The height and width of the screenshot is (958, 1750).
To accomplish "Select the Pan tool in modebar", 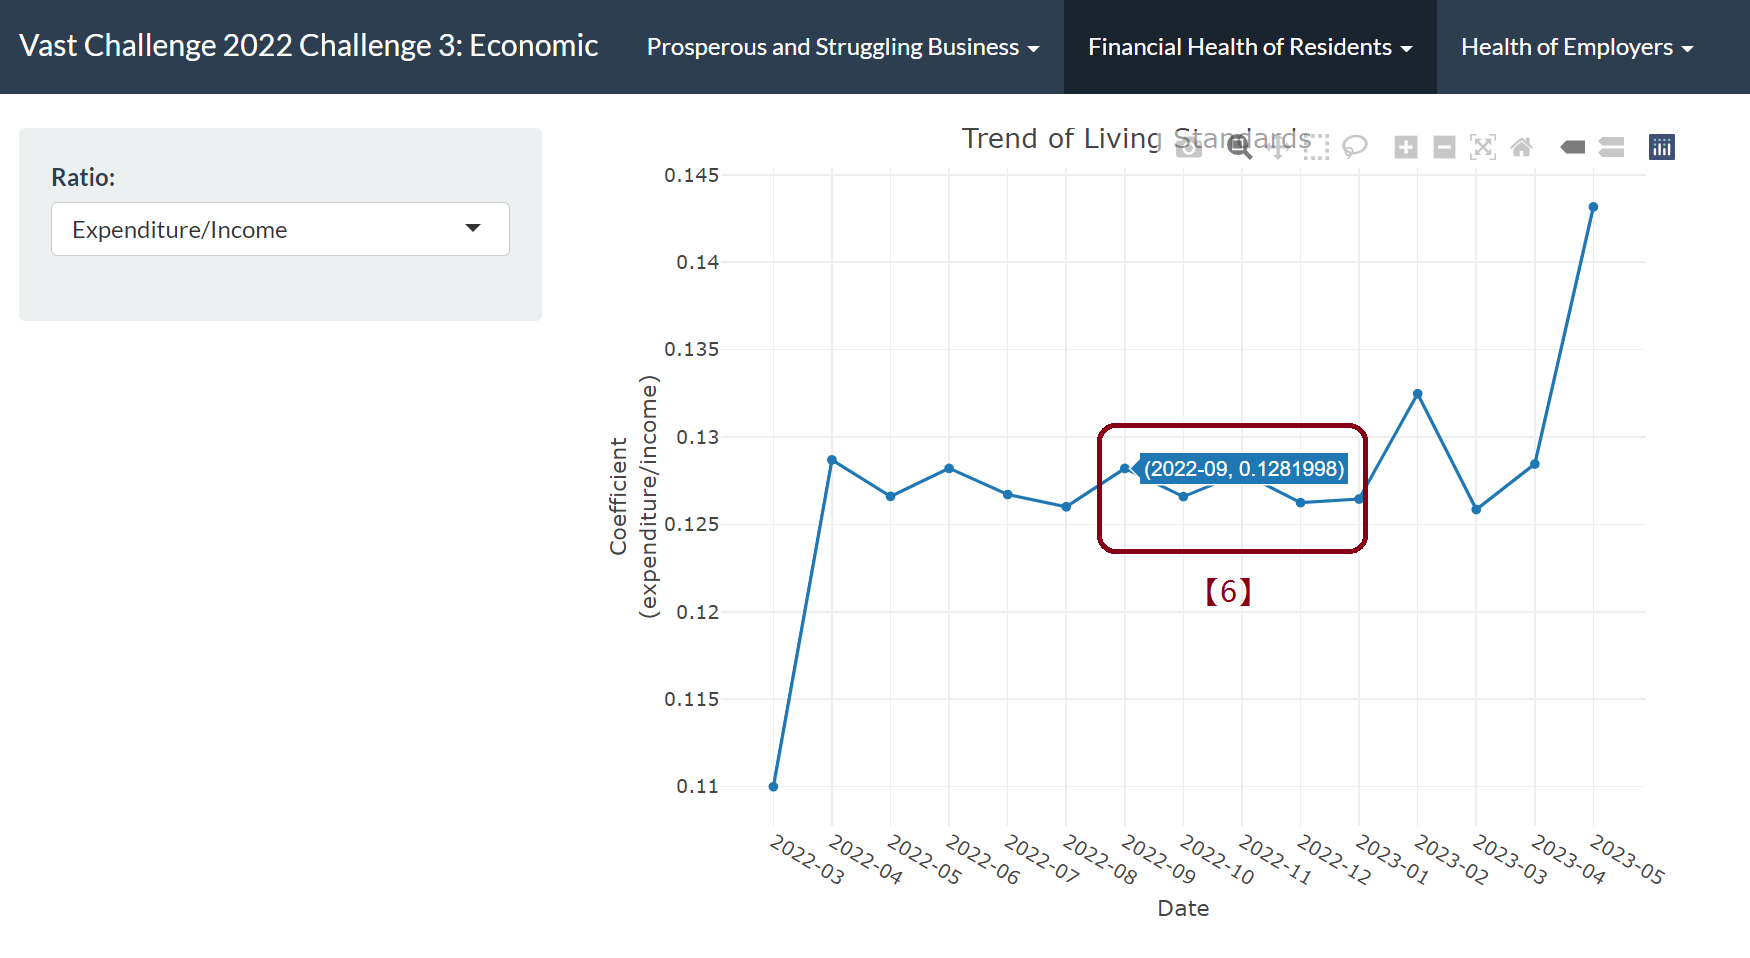I will pyautogui.click(x=1278, y=147).
